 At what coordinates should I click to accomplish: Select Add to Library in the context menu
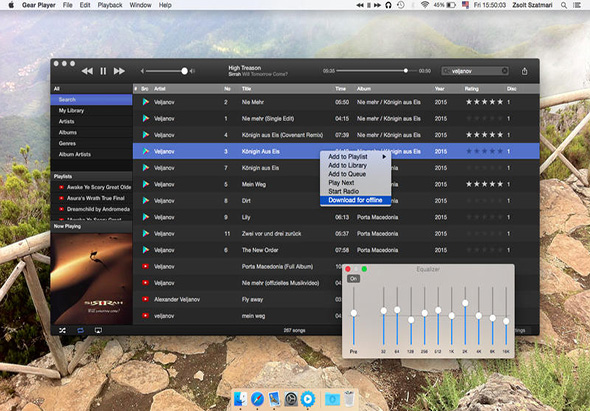coord(355,165)
